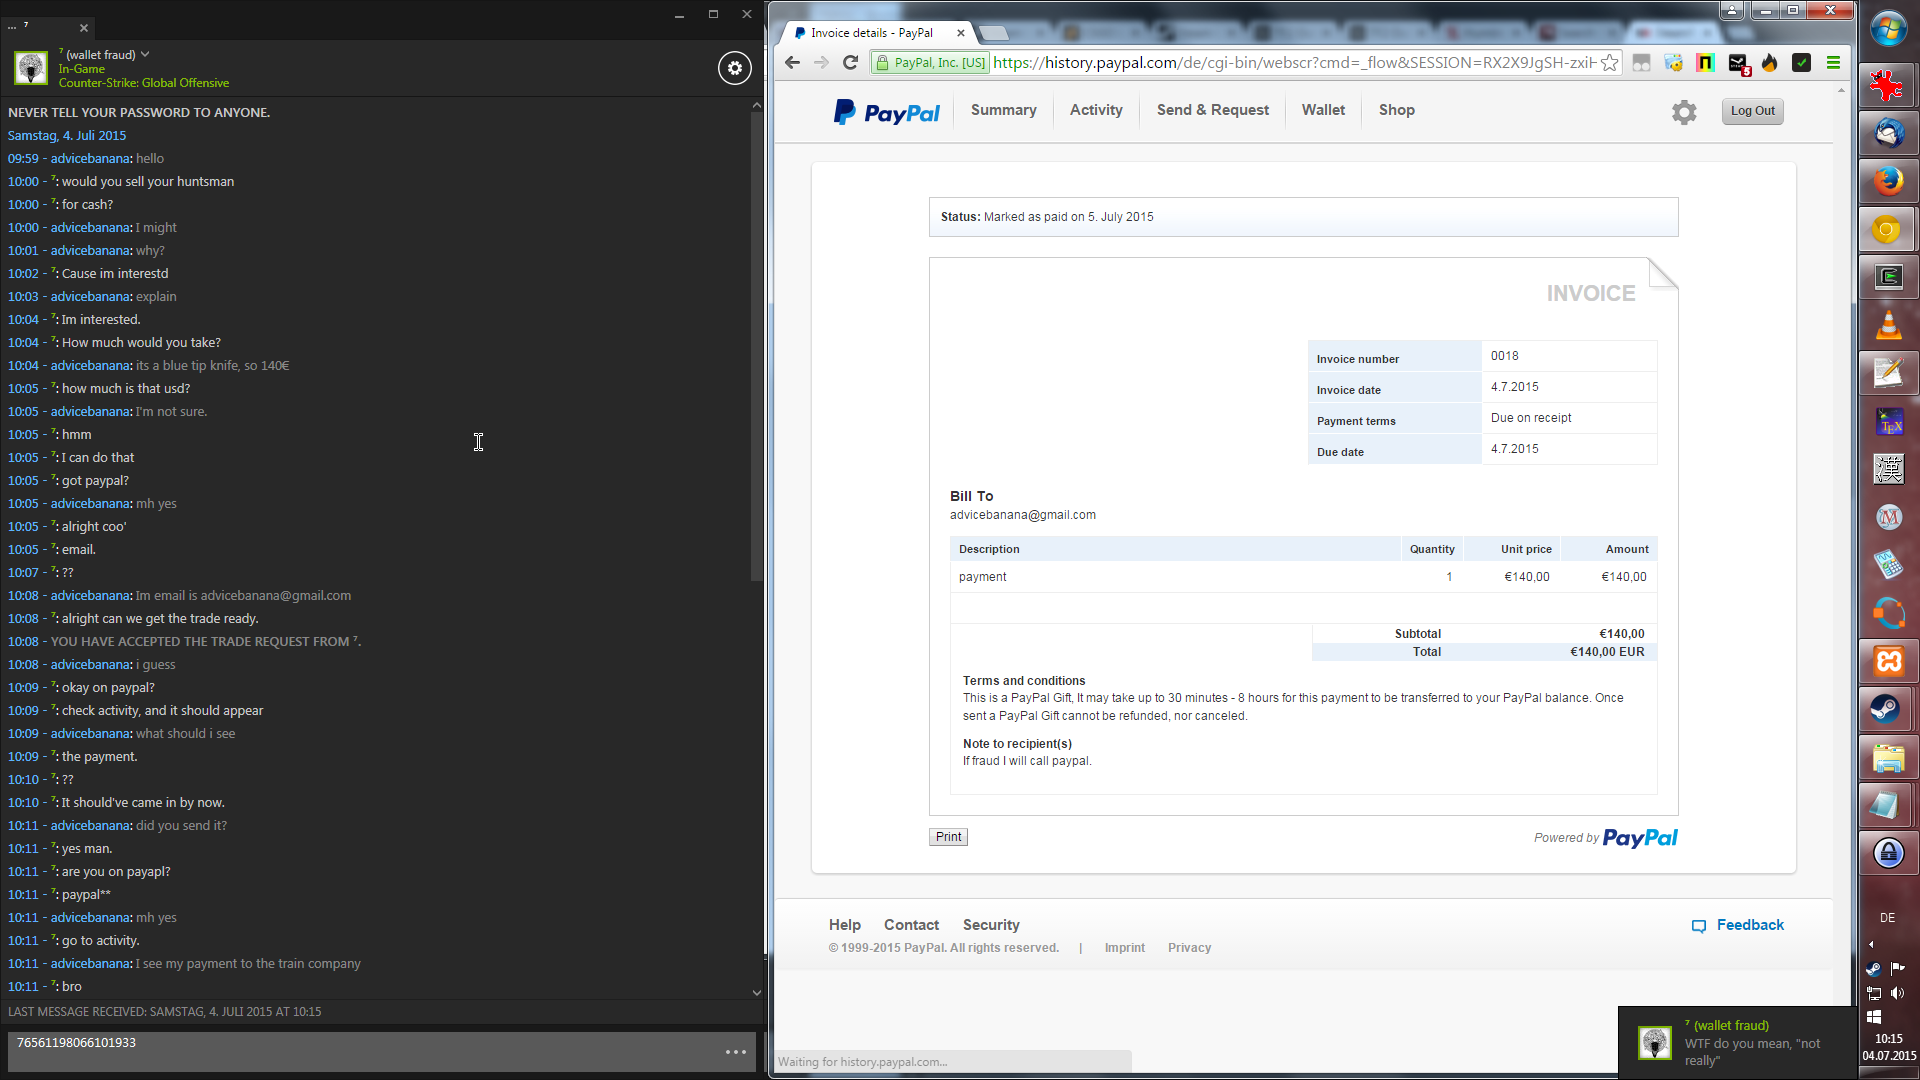Screen dimensions: 1920x1080
Task: Click the chat scrollbar down arrow
Action: (x=757, y=993)
